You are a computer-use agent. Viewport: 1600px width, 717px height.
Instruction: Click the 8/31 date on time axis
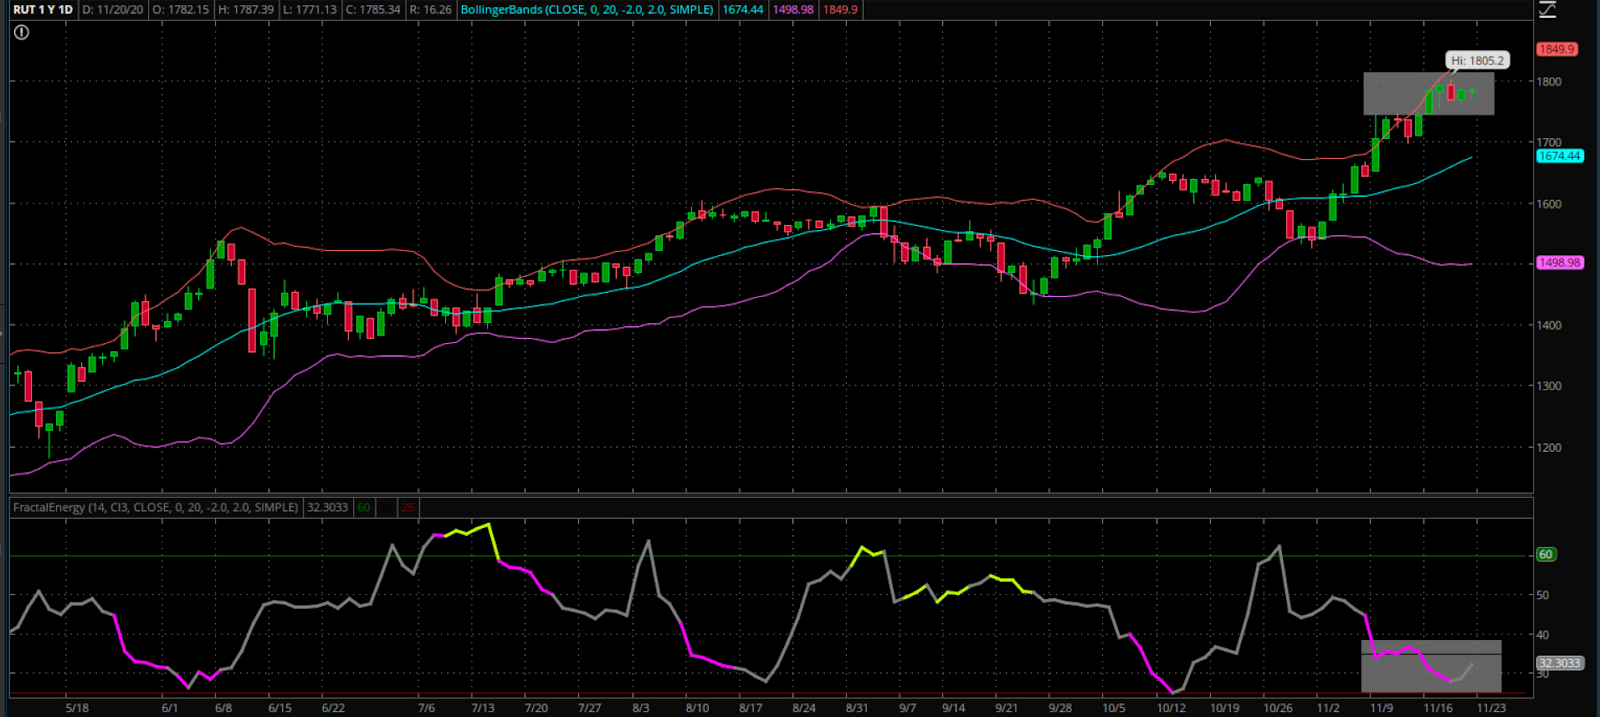[857, 708]
